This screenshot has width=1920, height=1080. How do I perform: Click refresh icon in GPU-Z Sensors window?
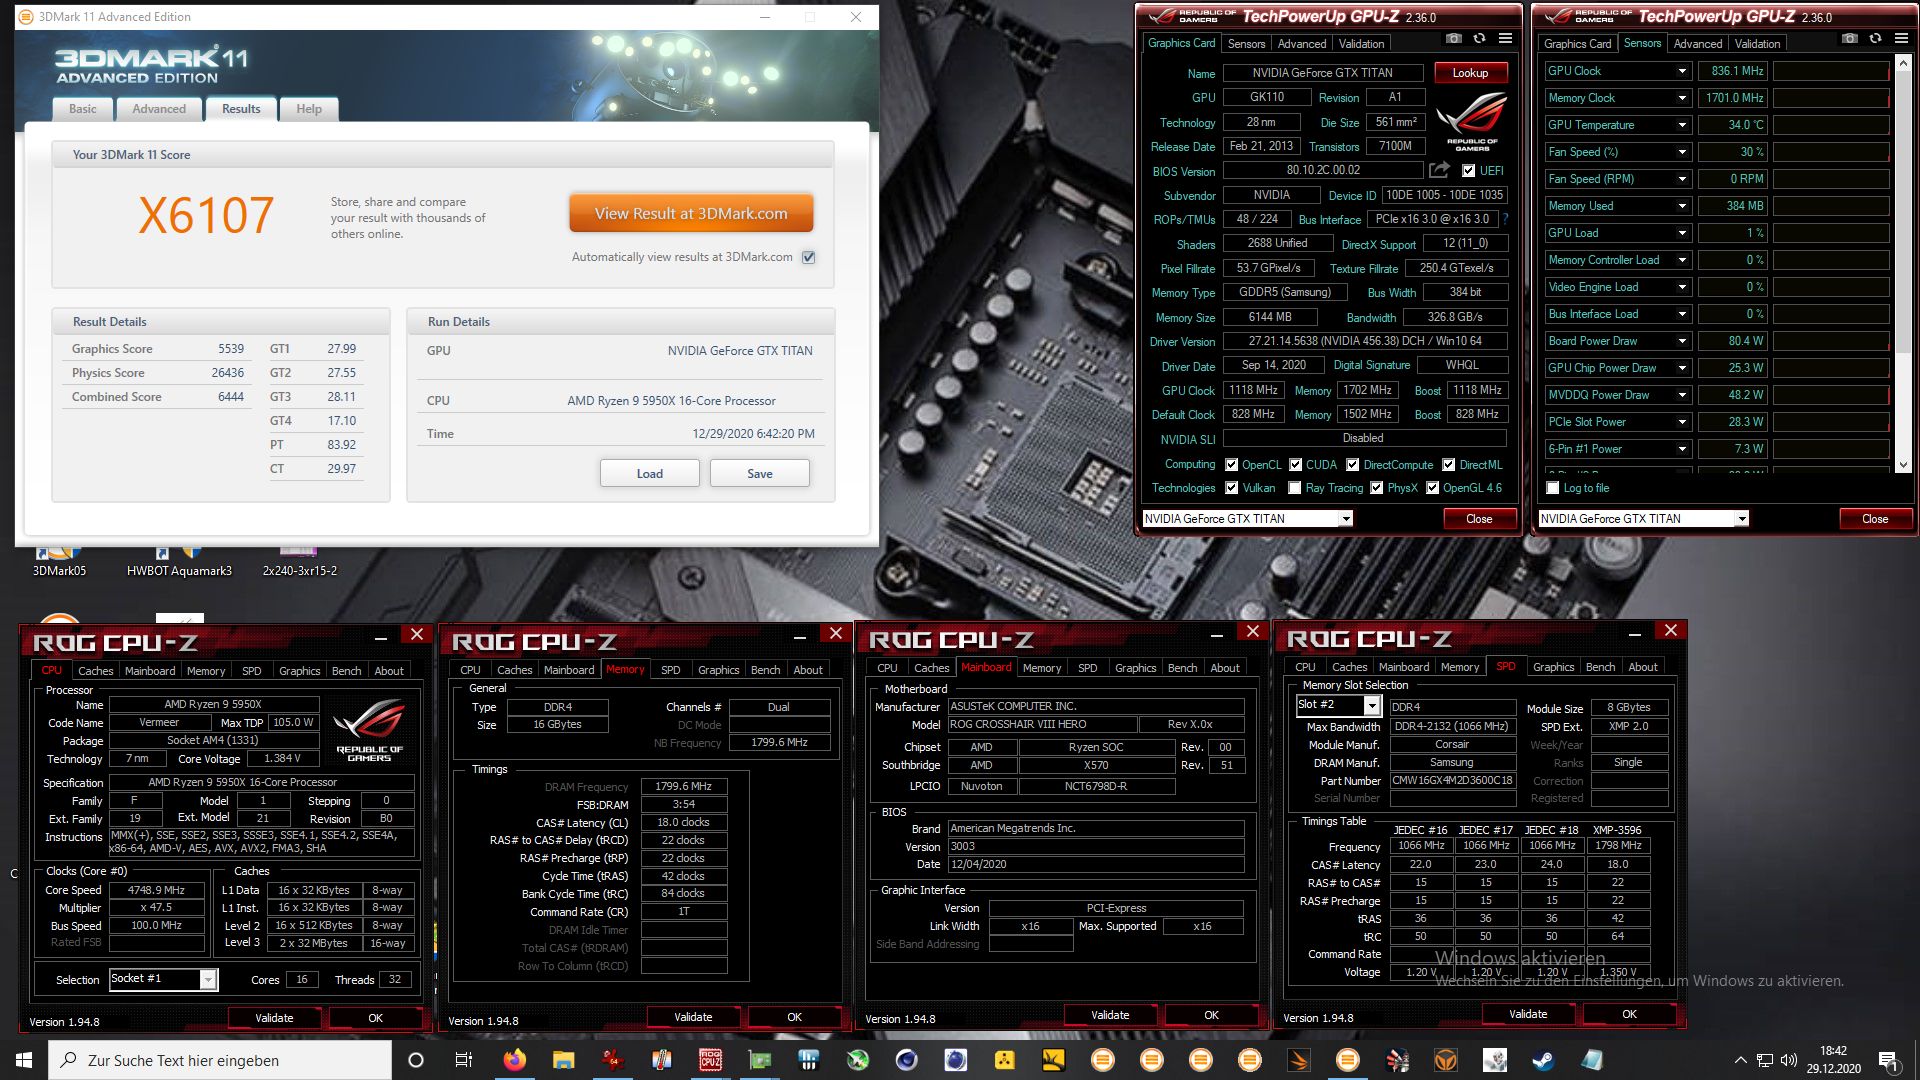point(1875,39)
